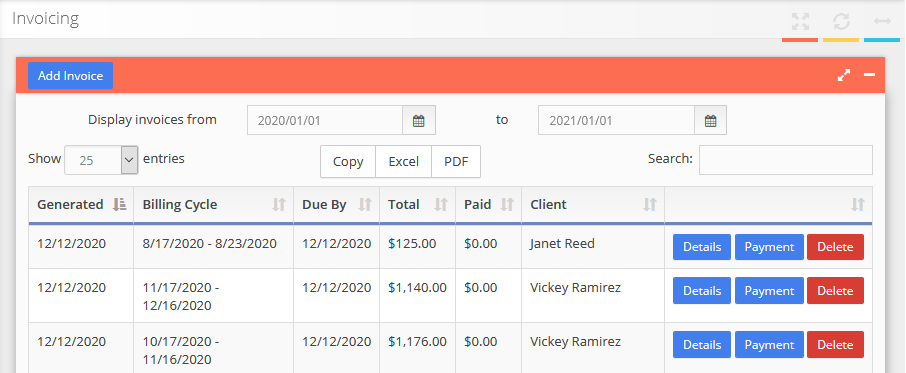This screenshot has height=373, width=906.
Task: Sort table by Paid column
Action: coord(488,204)
